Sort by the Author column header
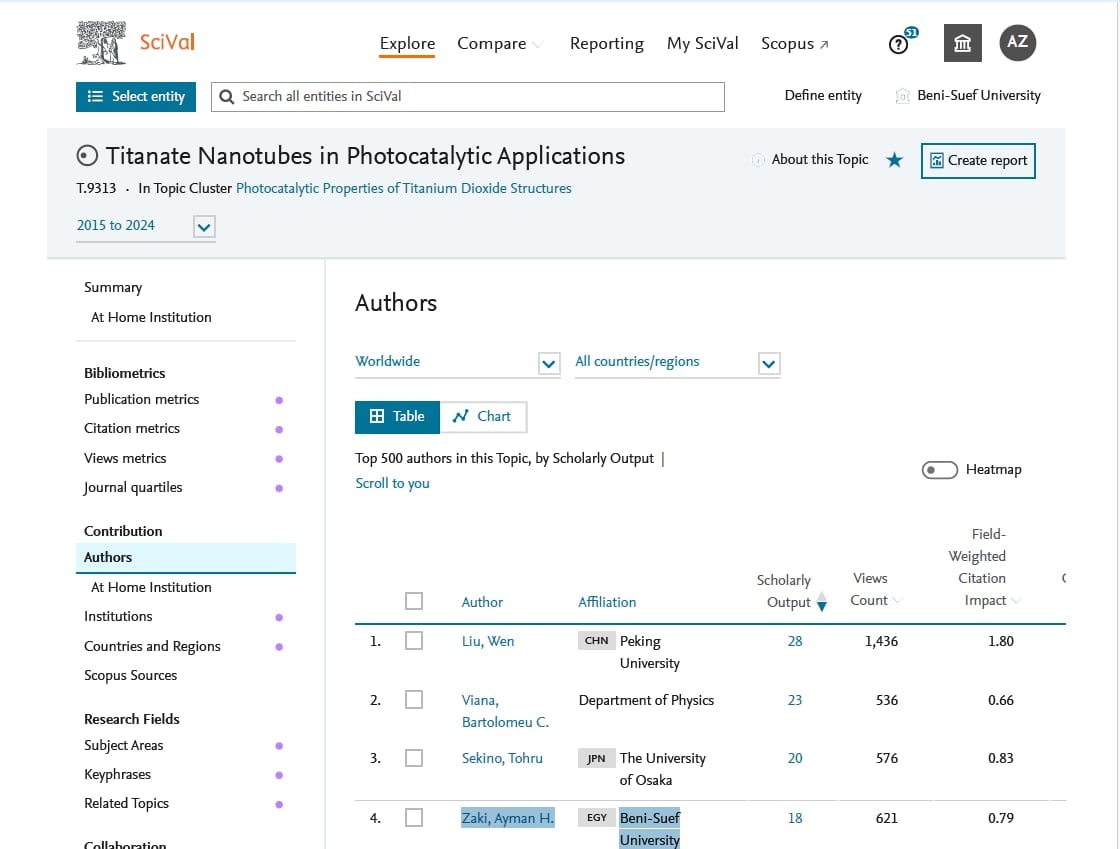Viewport: 1120px width, 849px height. pos(482,602)
